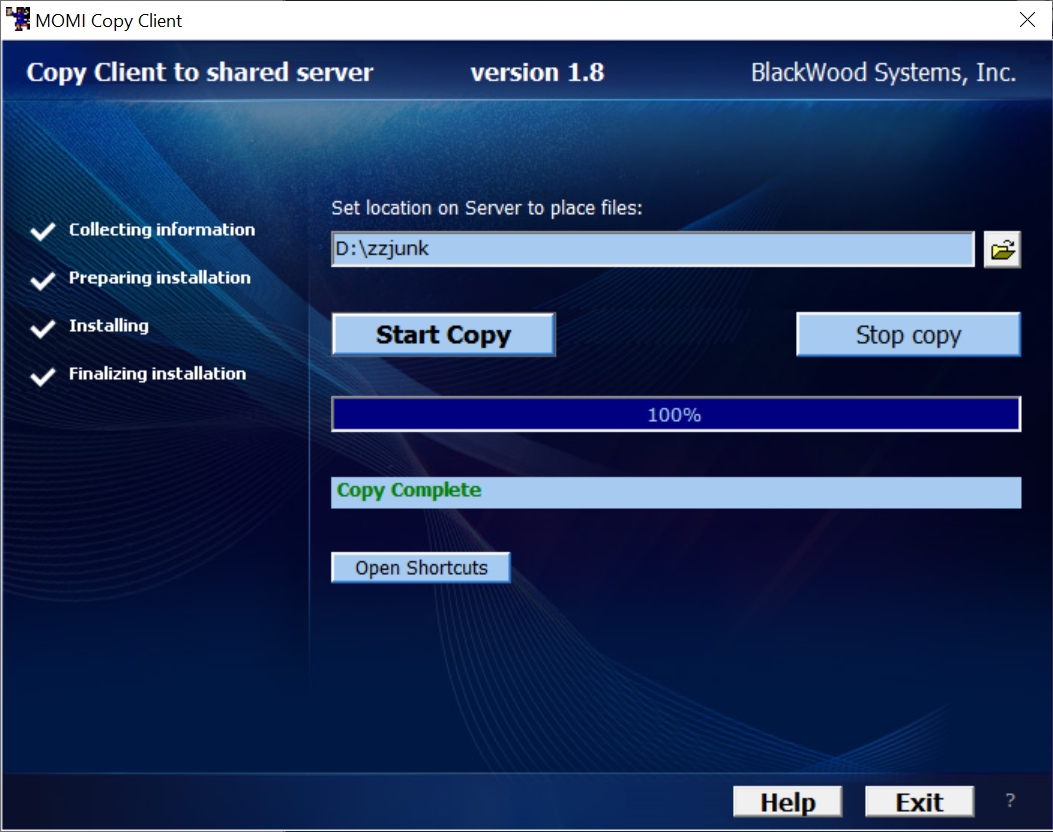This screenshot has width=1053, height=832.
Task: Click the Stop copy button
Action: pyautogui.click(x=908, y=334)
